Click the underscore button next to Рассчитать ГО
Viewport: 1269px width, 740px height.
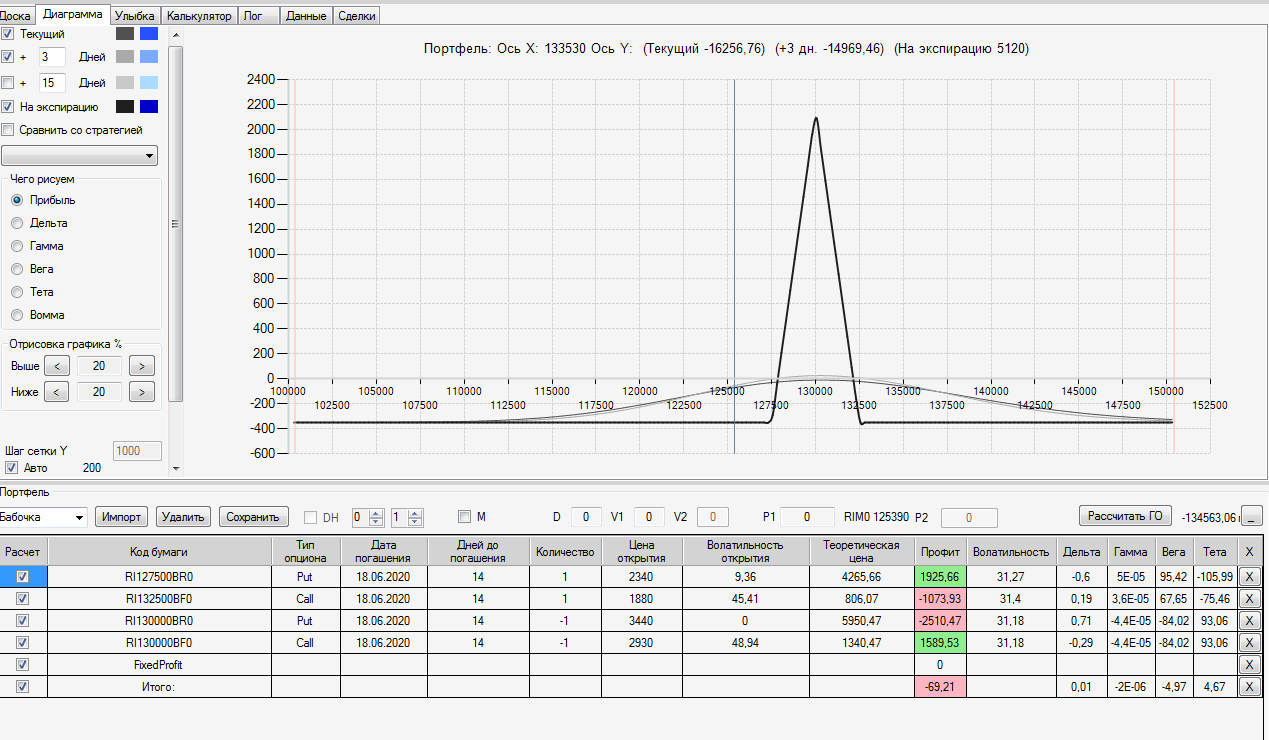point(1251,516)
